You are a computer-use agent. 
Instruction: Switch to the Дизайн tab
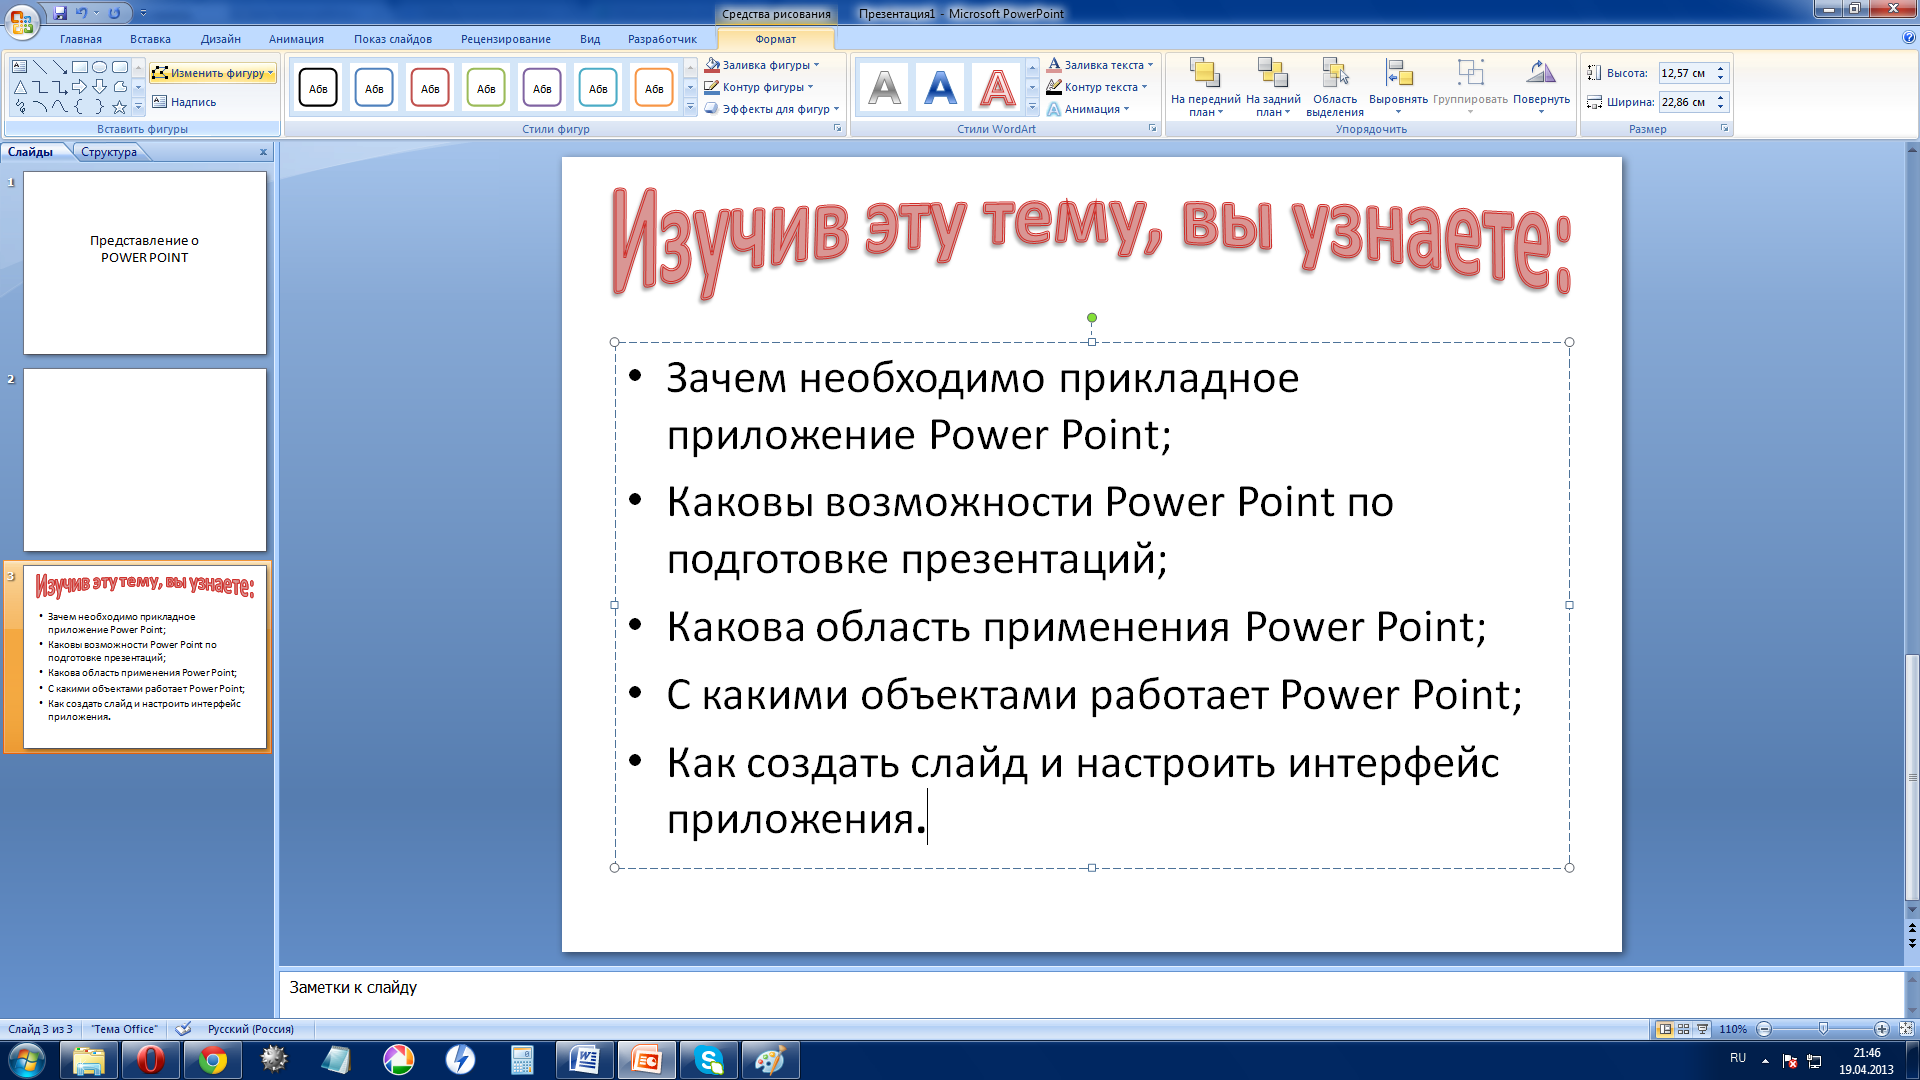[x=220, y=39]
